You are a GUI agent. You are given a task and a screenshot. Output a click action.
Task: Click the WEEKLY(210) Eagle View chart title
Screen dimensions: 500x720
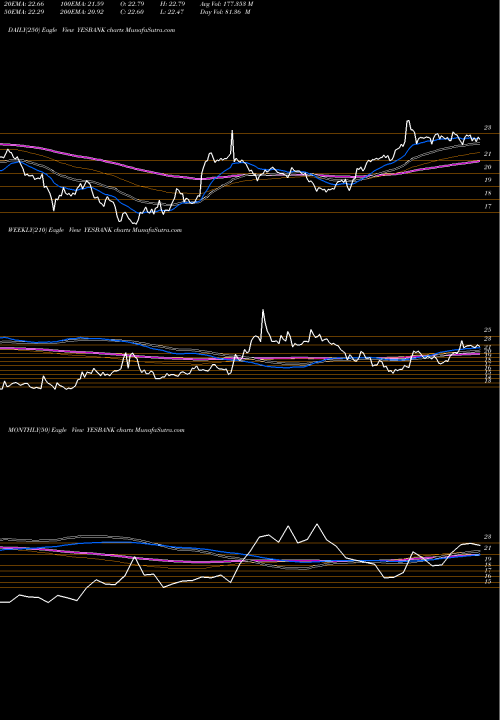tap(95, 230)
